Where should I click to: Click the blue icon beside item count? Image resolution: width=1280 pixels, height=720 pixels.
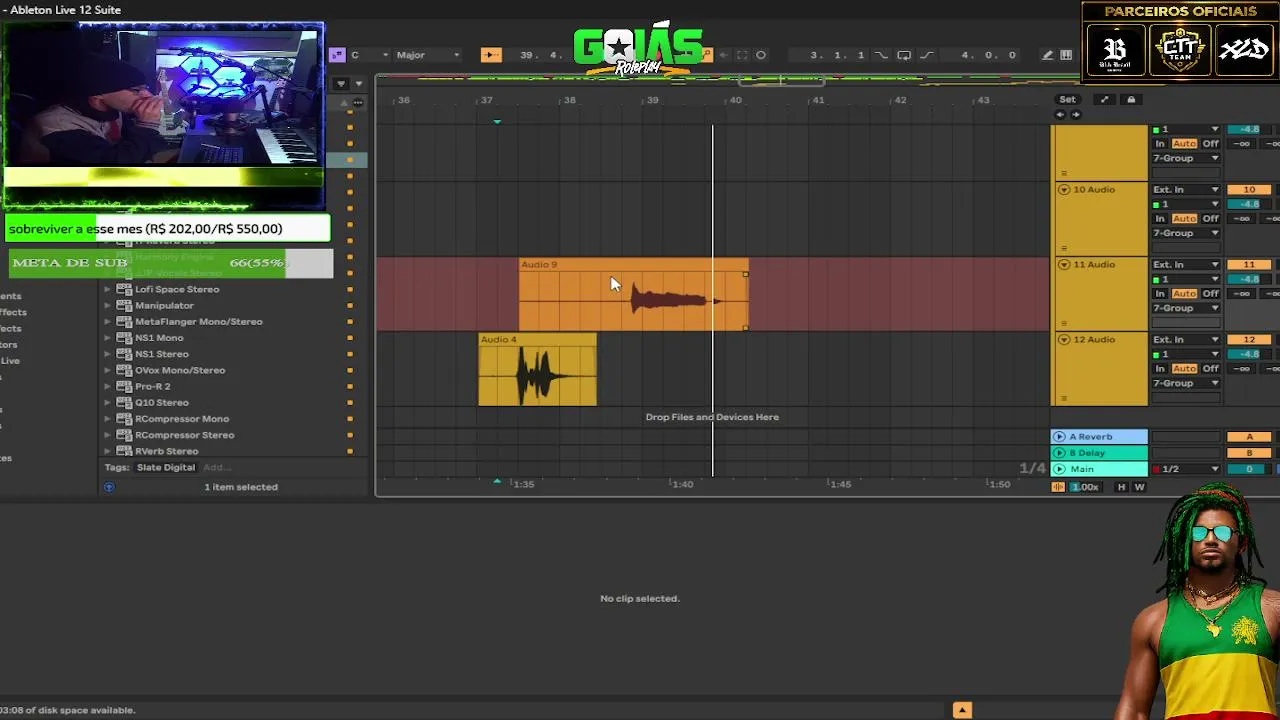[x=109, y=487]
